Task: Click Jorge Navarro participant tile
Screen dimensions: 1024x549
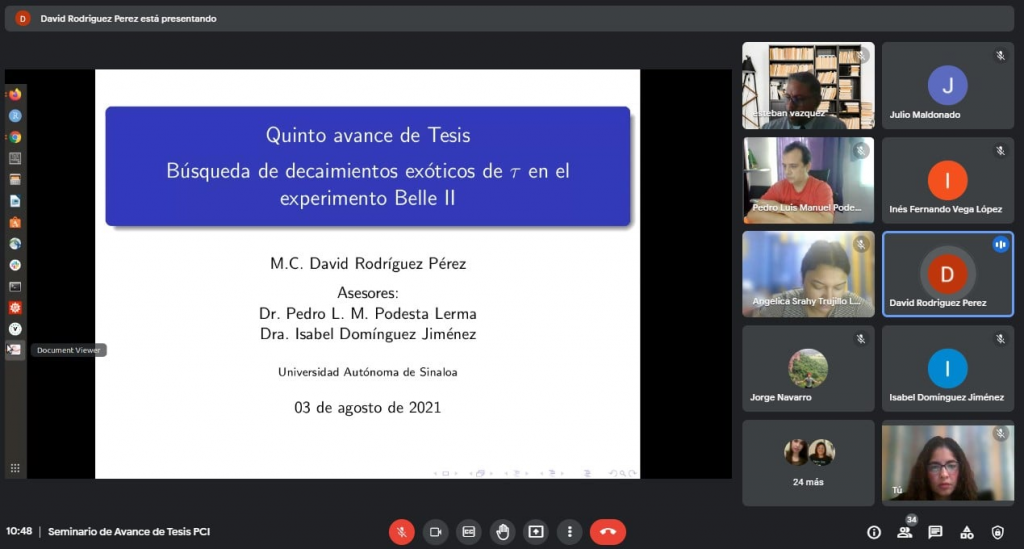Action: pyautogui.click(x=808, y=369)
